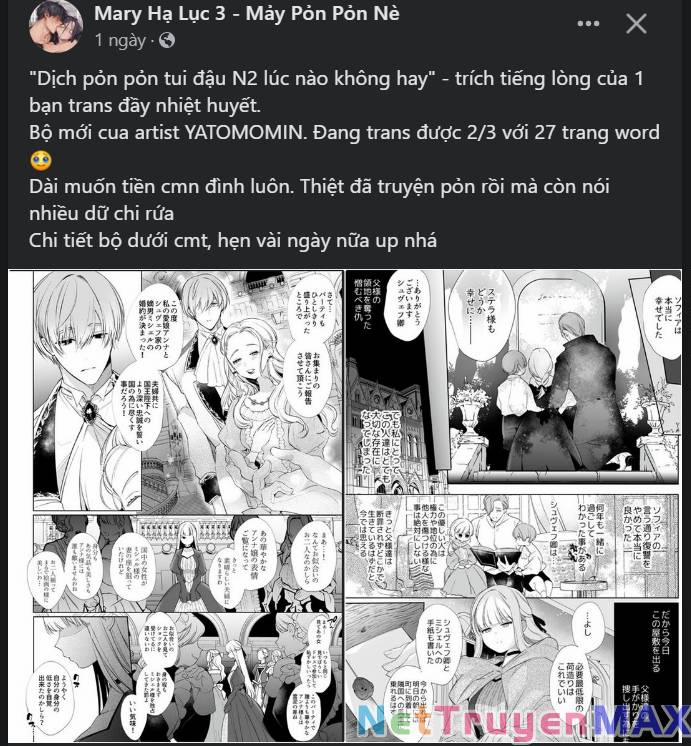The image size is (691, 746).
Task: Click the garden figures panel at top right
Action: pyautogui.click(x=562, y=376)
